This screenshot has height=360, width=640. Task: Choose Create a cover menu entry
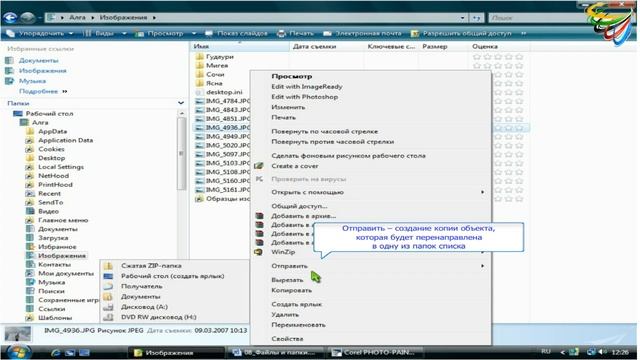[295, 166]
